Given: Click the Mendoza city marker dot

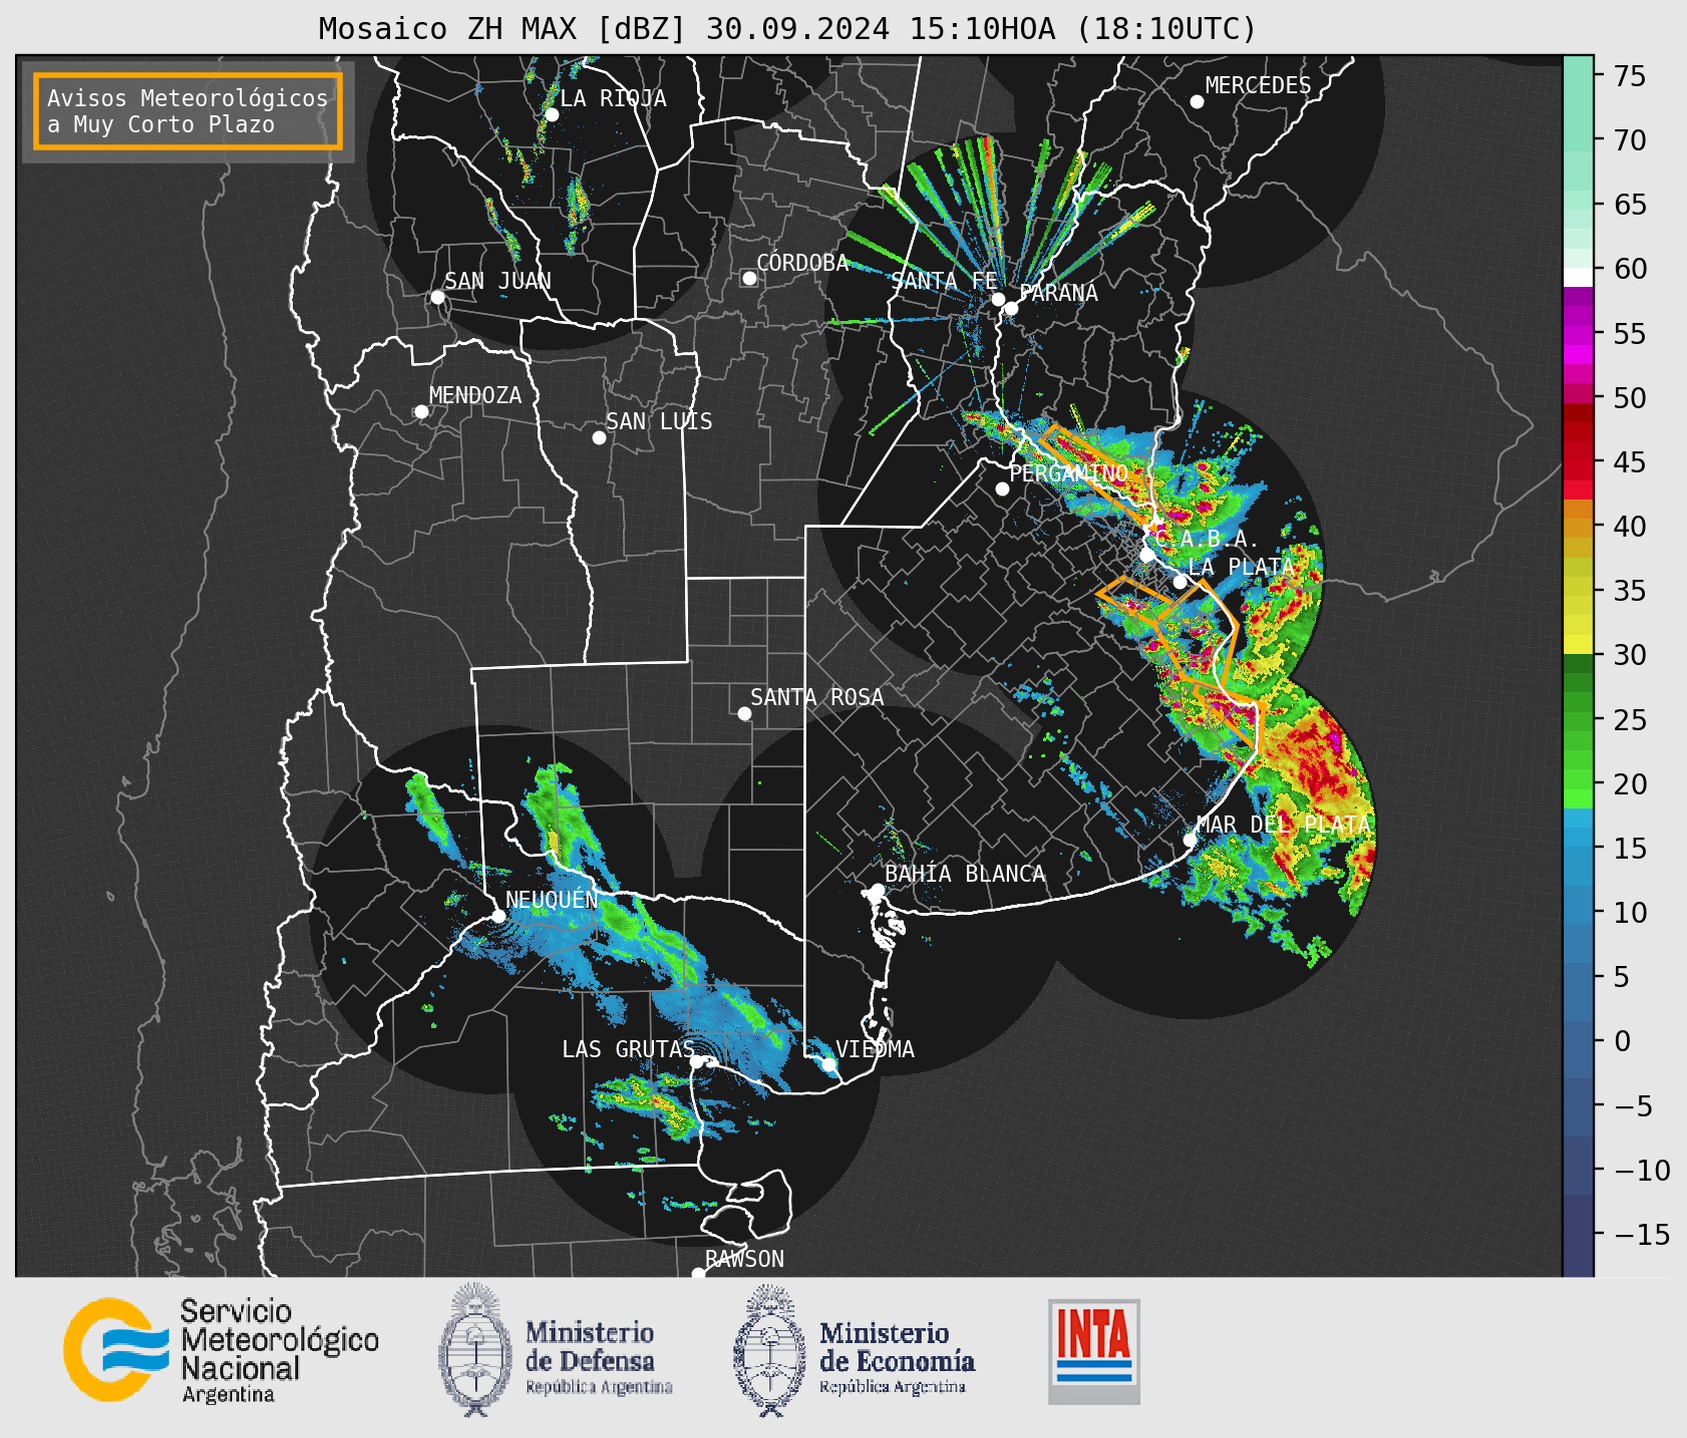Looking at the screenshot, I should [421, 412].
